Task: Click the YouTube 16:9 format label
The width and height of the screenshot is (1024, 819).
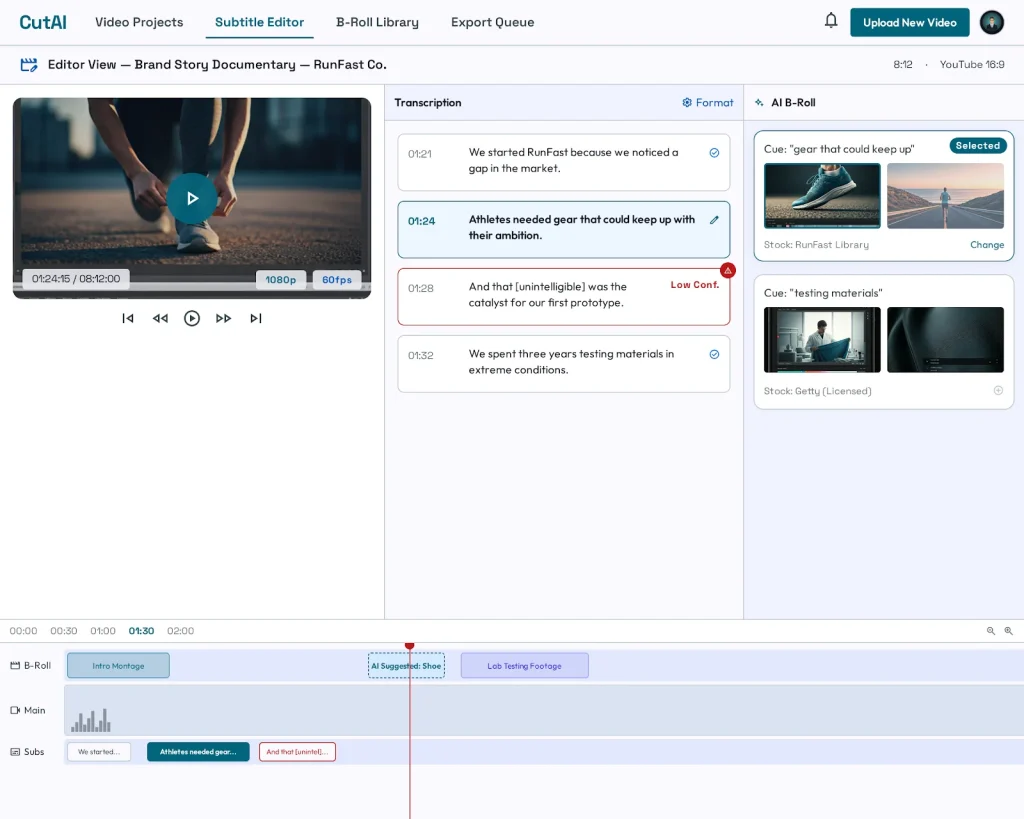Action: coord(972,65)
